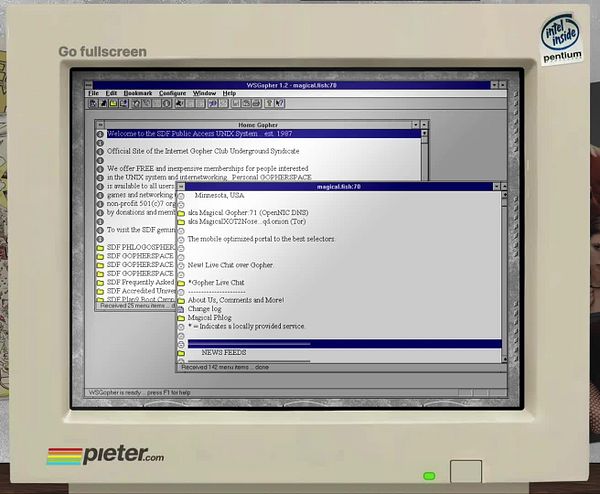The image size is (600, 494).
Task: Click the Home Gopher window title bar
Action: [x=258, y=125]
